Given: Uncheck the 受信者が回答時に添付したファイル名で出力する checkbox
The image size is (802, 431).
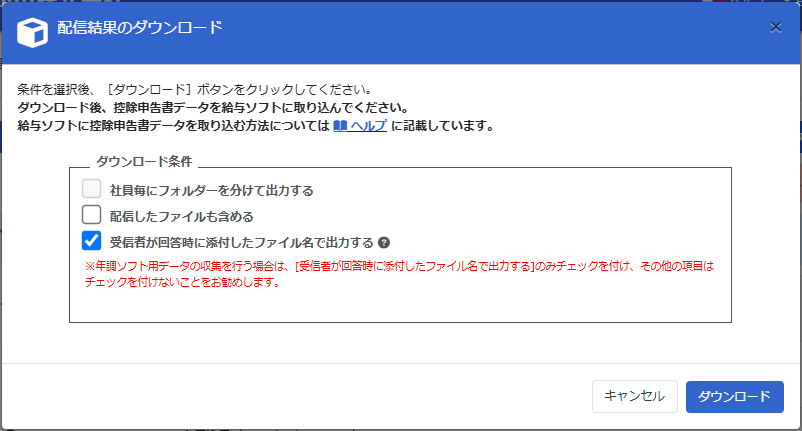Looking at the screenshot, I should (92, 240).
